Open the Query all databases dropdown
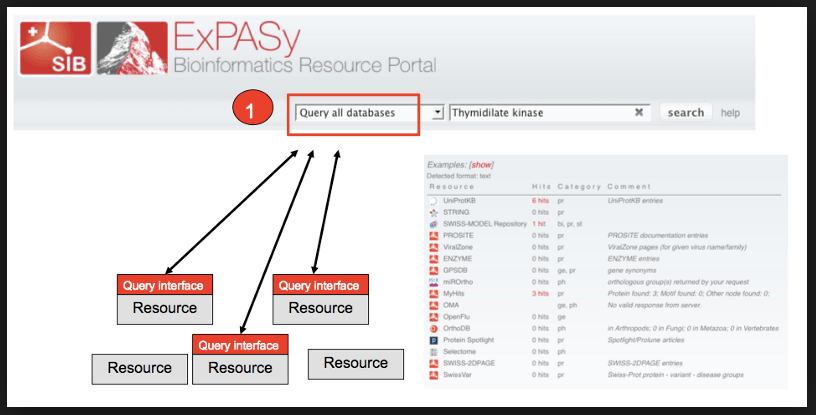The width and height of the screenshot is (816, 415). [x=369, y=112]
